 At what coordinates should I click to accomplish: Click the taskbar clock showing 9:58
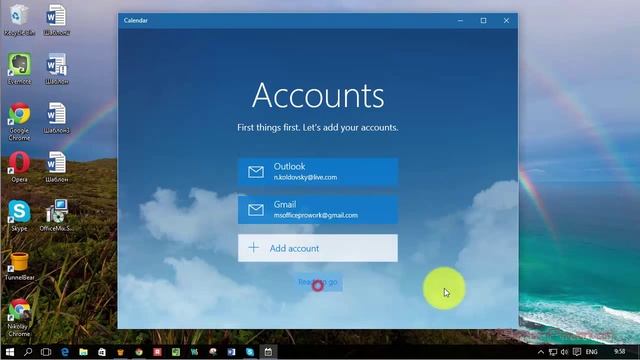pos(619,351)
